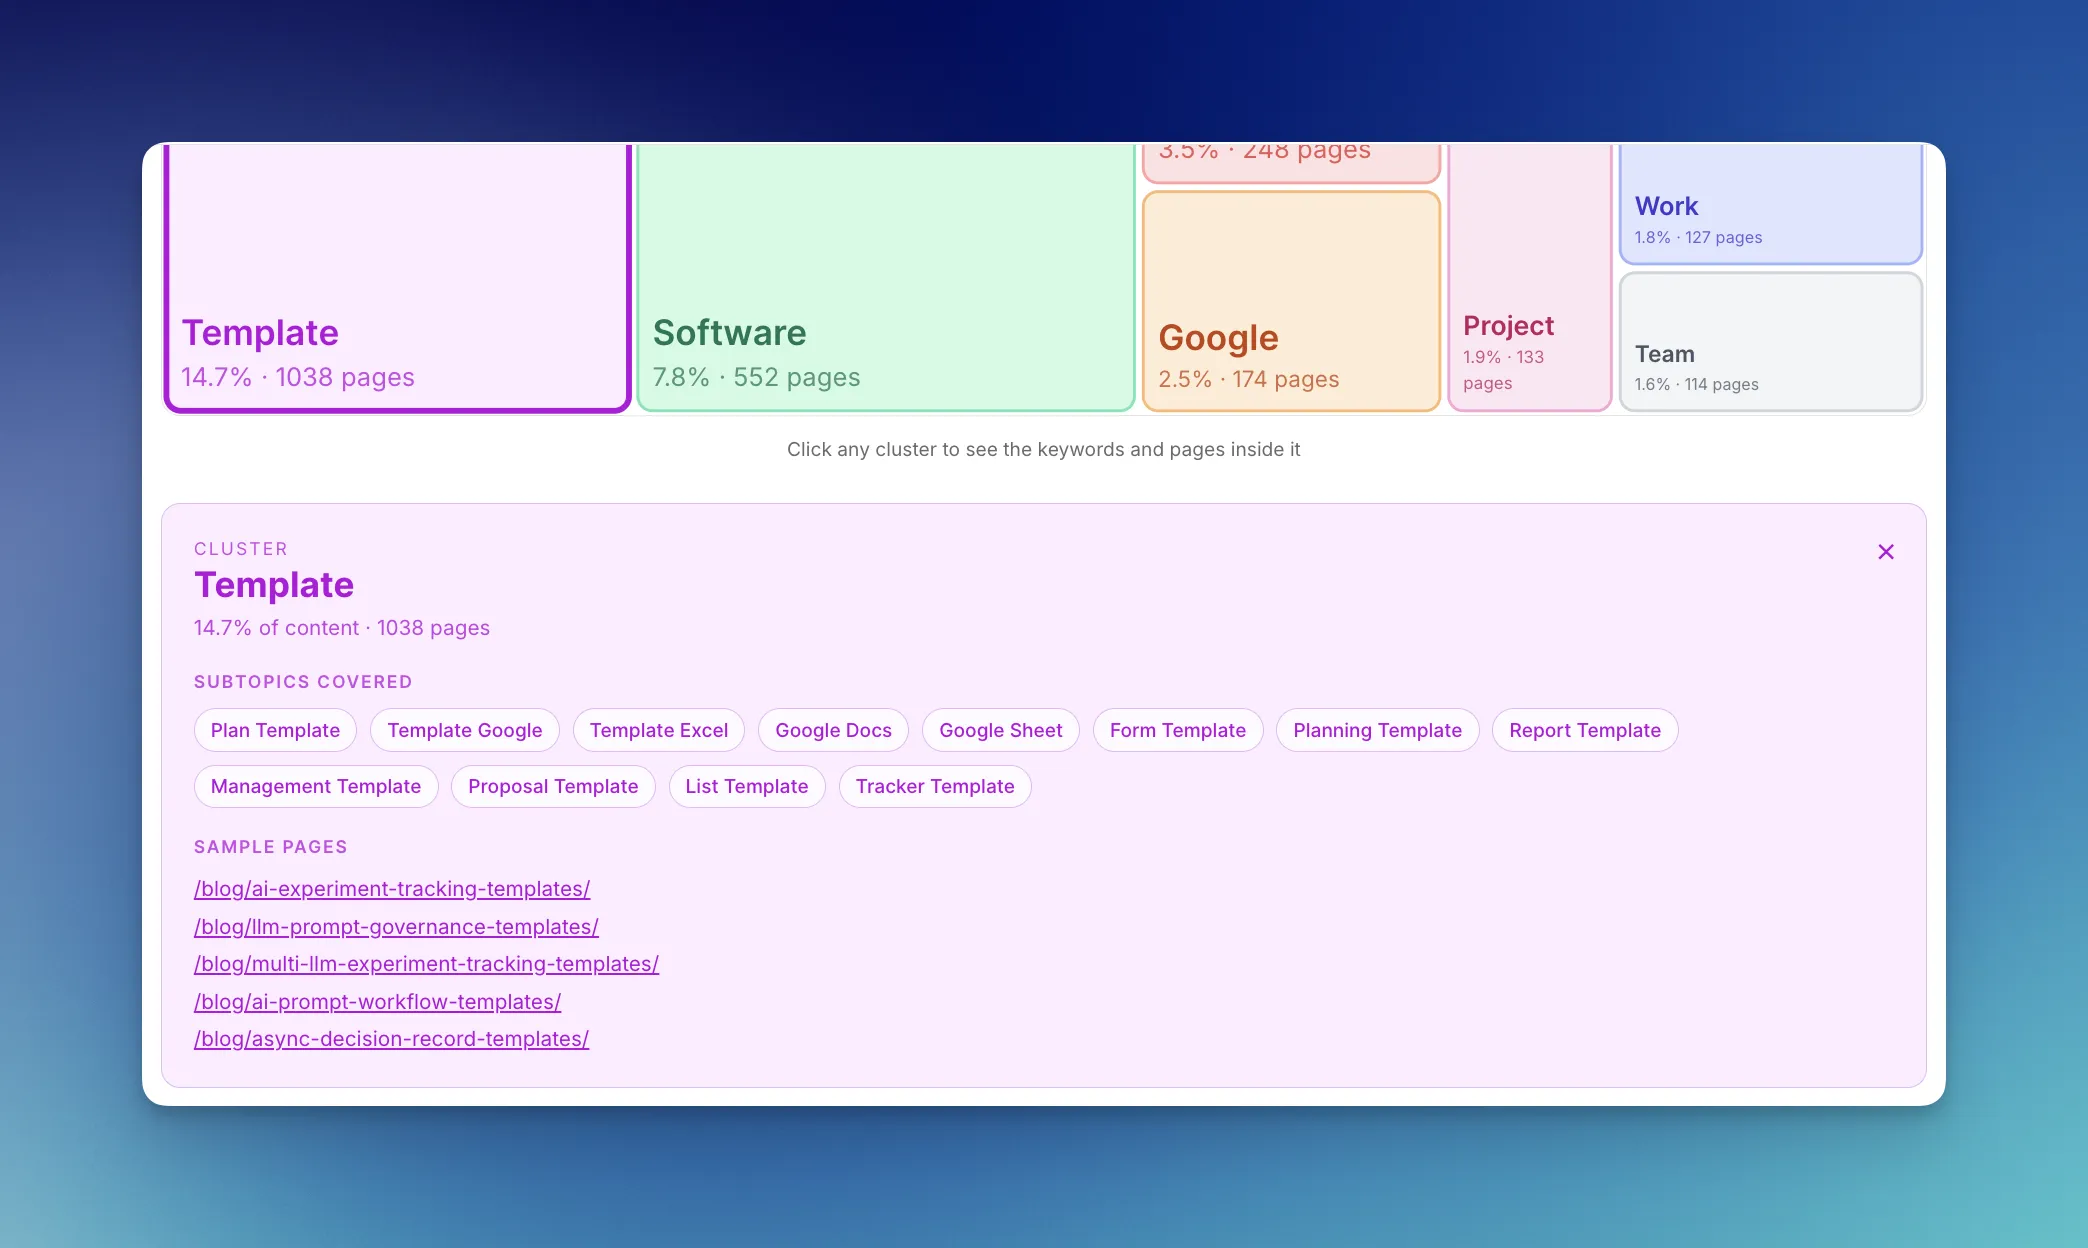
Task: Click the Team cluster tile
Action: coord(1770,342)
